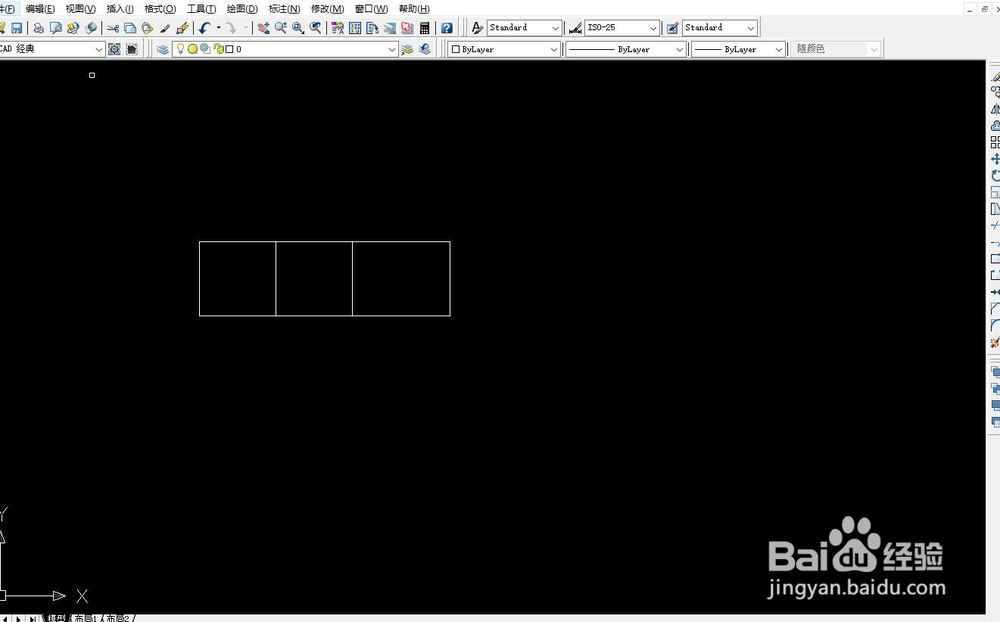Screen dimensions: 1000x622
Task: Click the Print (plot) icon
Action: [x=38, y=28]
